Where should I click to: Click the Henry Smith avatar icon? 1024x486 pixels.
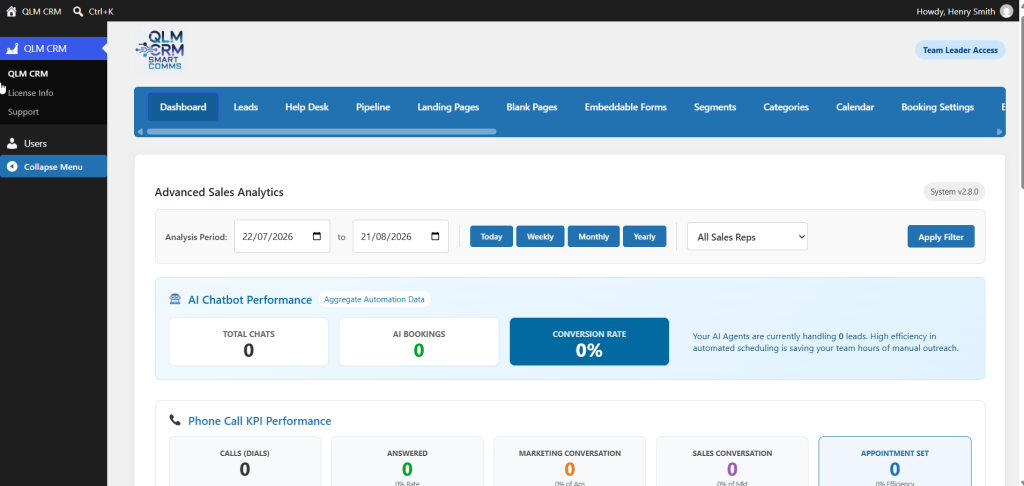(x=1006, y=11)
